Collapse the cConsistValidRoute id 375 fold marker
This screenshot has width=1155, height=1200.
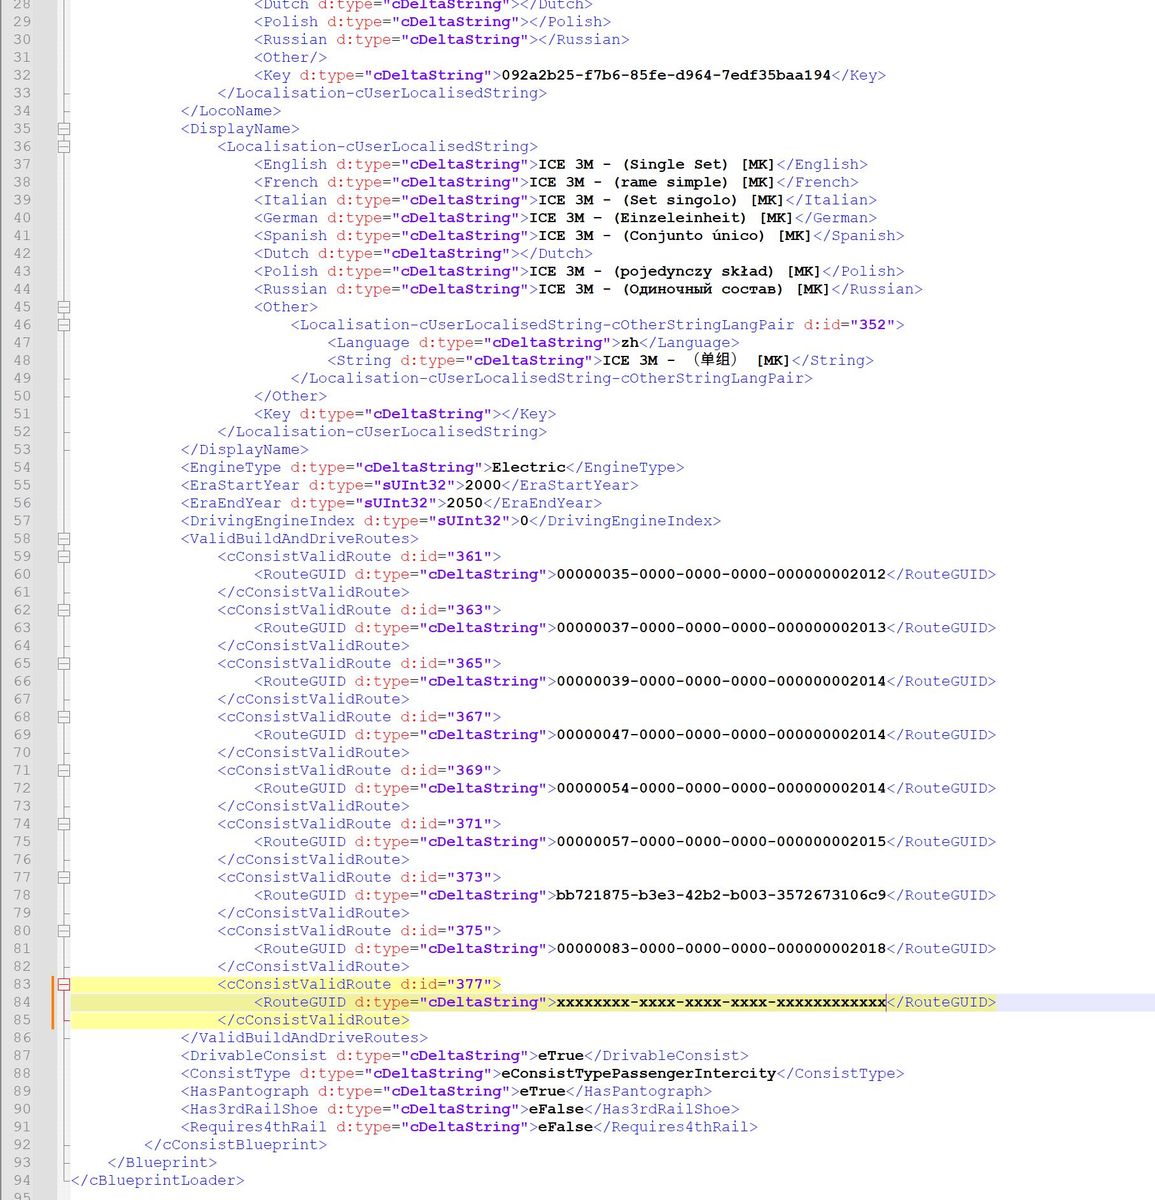coord(64,931)
